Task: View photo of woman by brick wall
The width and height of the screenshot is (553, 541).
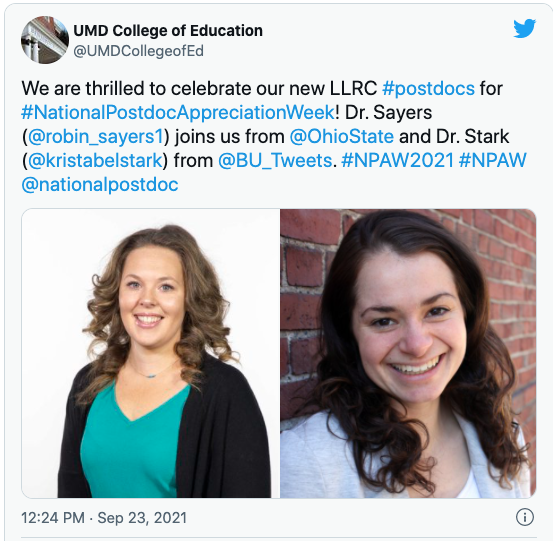Action: [408, 353]
